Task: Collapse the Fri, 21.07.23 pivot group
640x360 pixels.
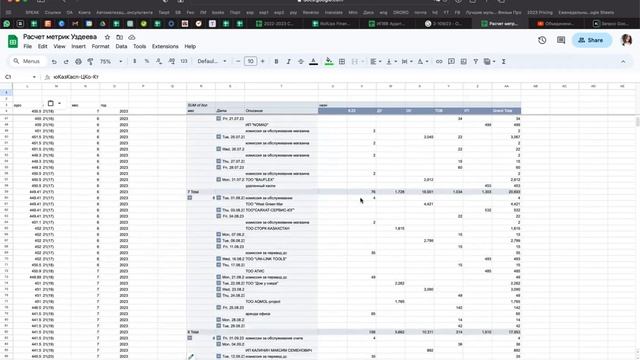Action: pos(218,118)
